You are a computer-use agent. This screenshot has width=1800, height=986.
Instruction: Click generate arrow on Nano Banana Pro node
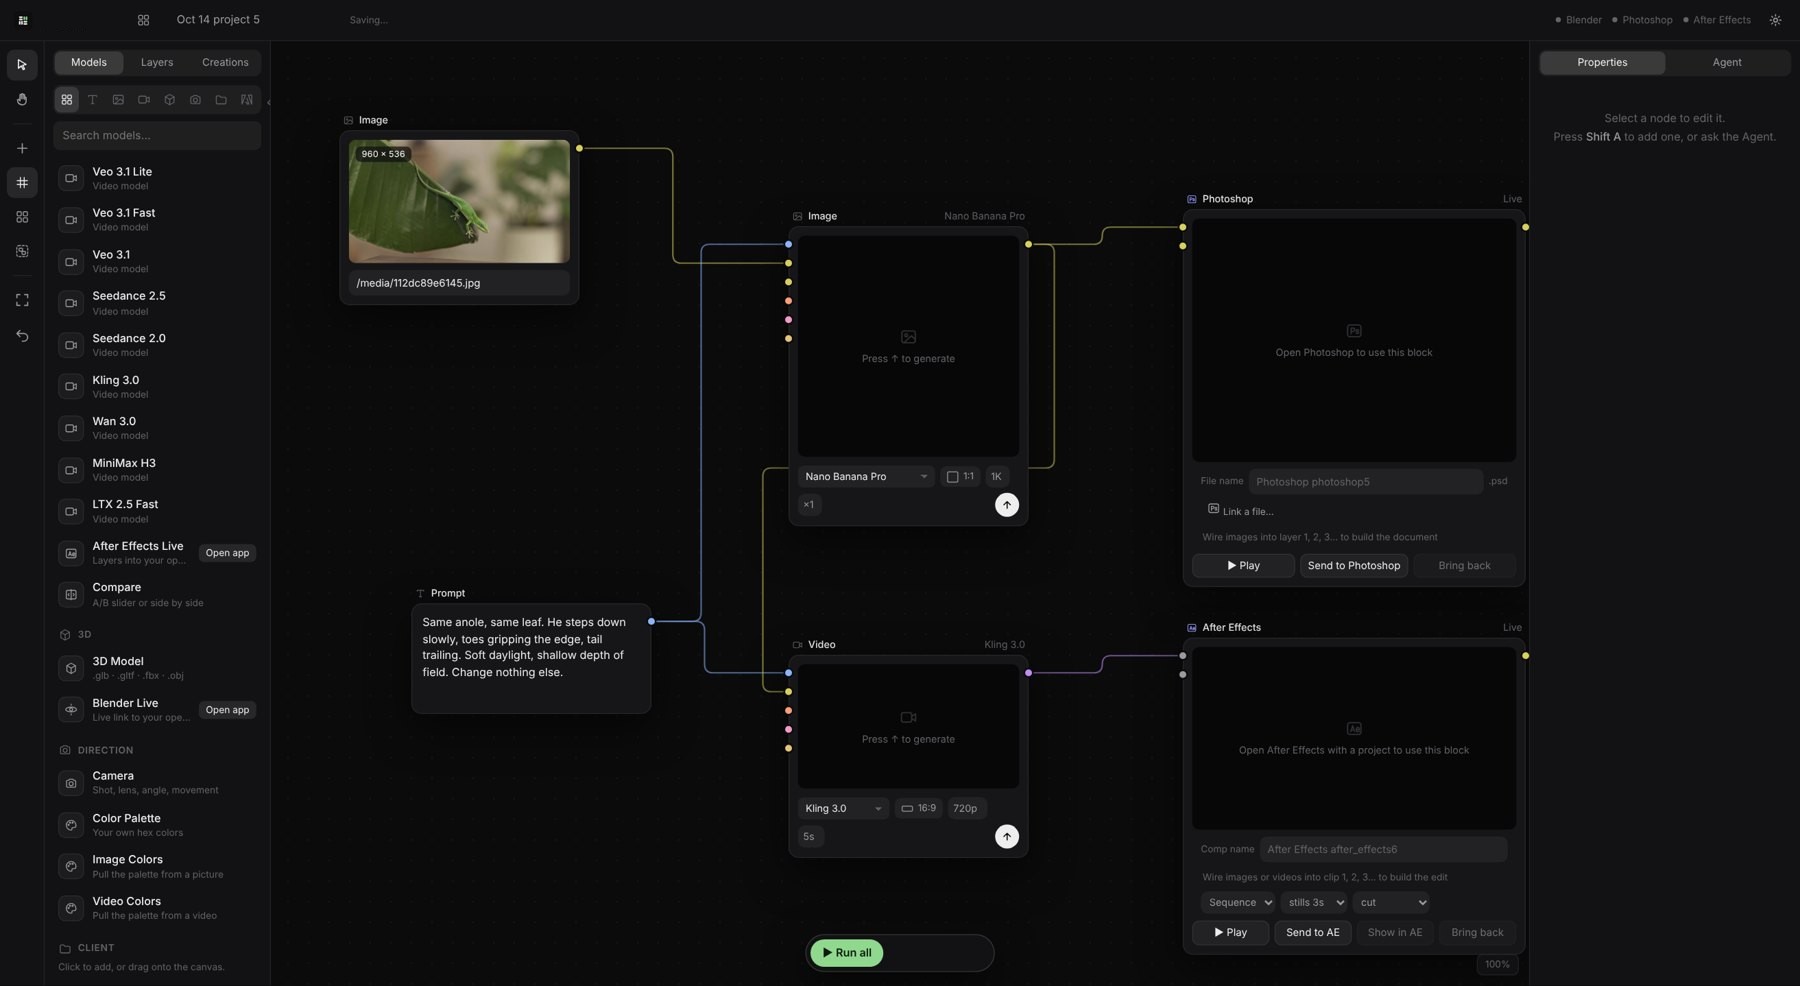1006,505
